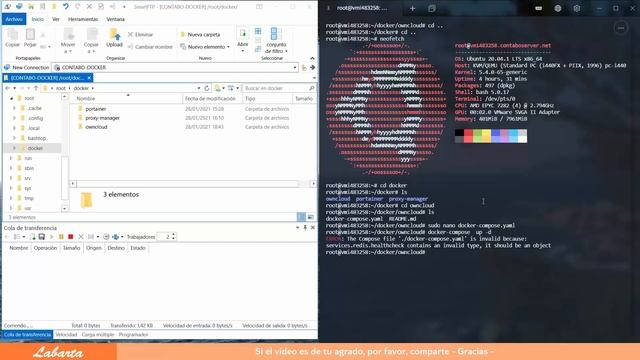The width and height of the screenshot is (640, 360).
Task: Click the Pegar clipboard button
Action: click(30, 38)
